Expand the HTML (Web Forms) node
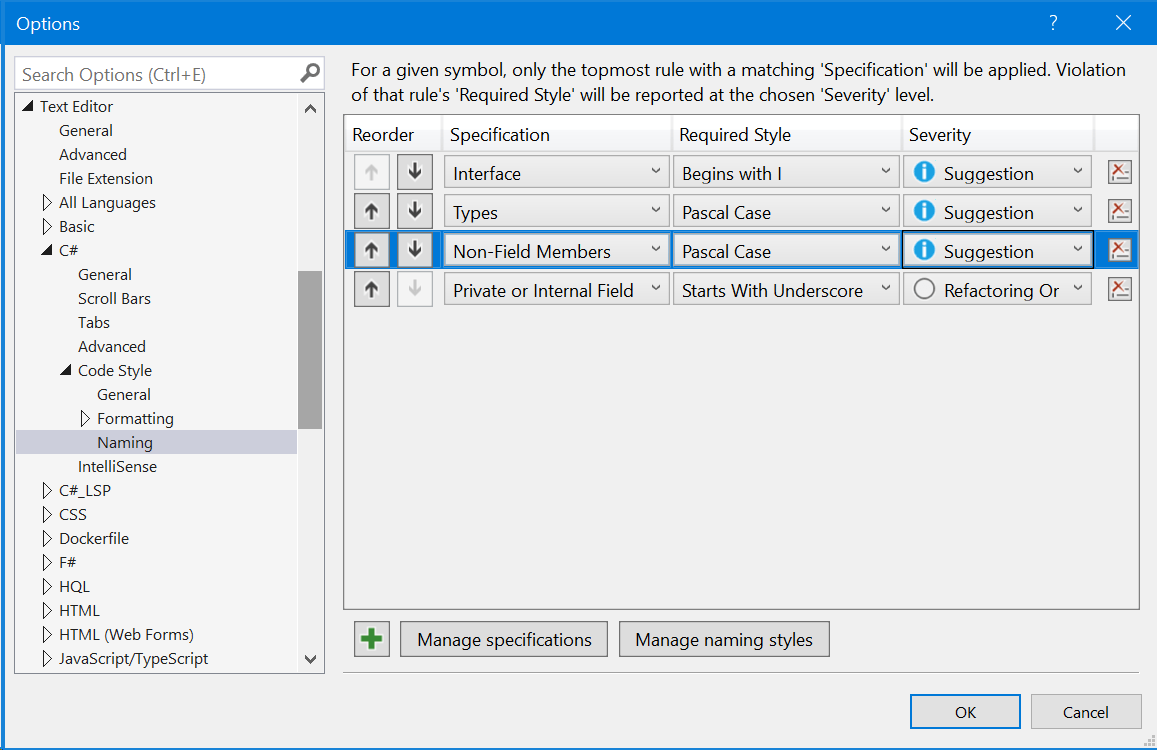Viewport: 1157px width, 750px height. 47,634
